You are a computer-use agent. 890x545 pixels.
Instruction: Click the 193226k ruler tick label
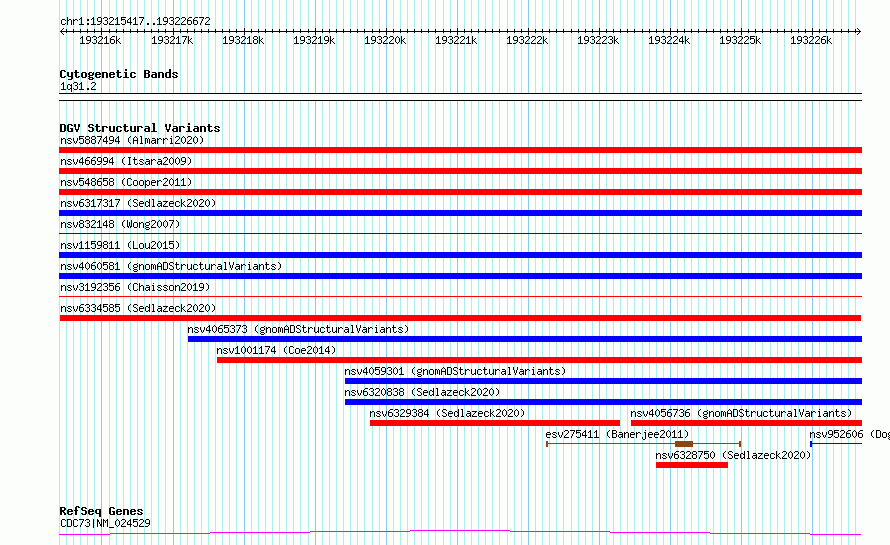pyautogui.click(x=811, y=40)
